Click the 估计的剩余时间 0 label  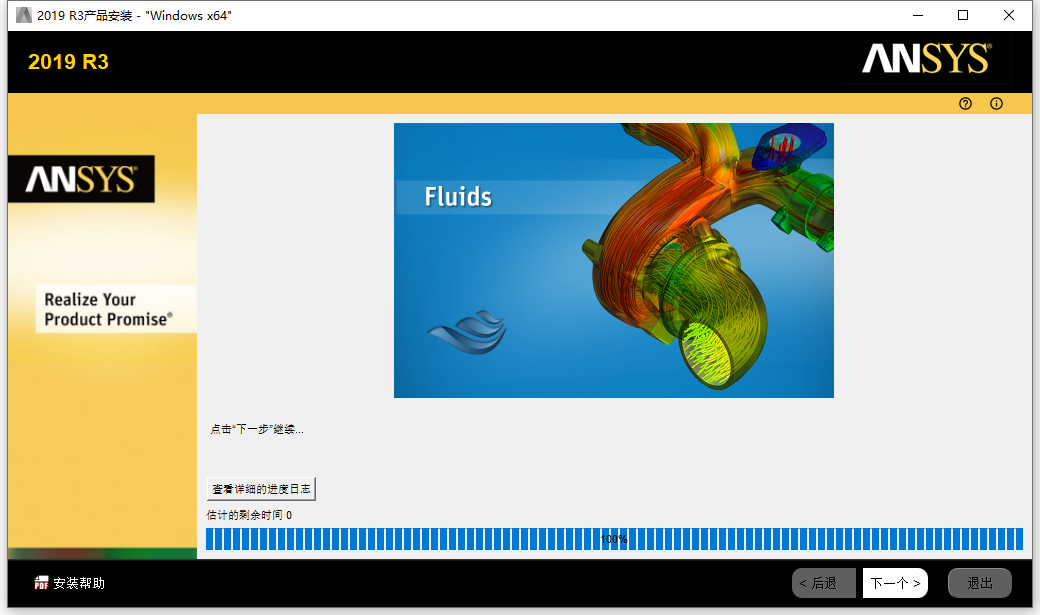tap(249, 515)
